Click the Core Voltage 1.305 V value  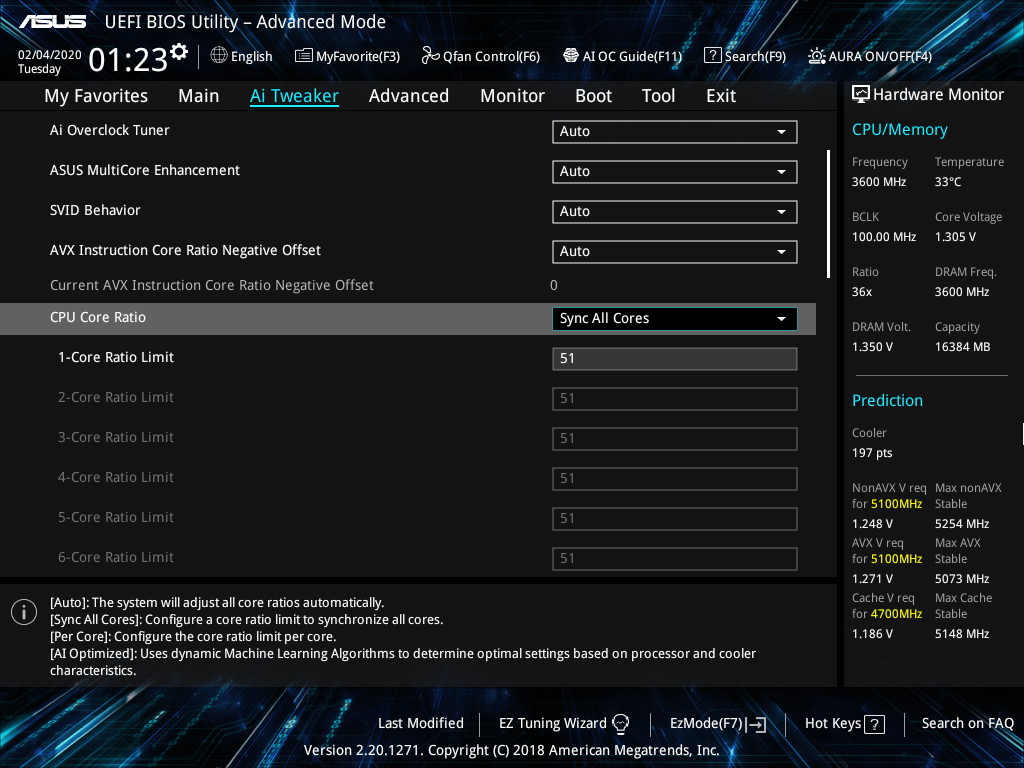coord(955,237)
